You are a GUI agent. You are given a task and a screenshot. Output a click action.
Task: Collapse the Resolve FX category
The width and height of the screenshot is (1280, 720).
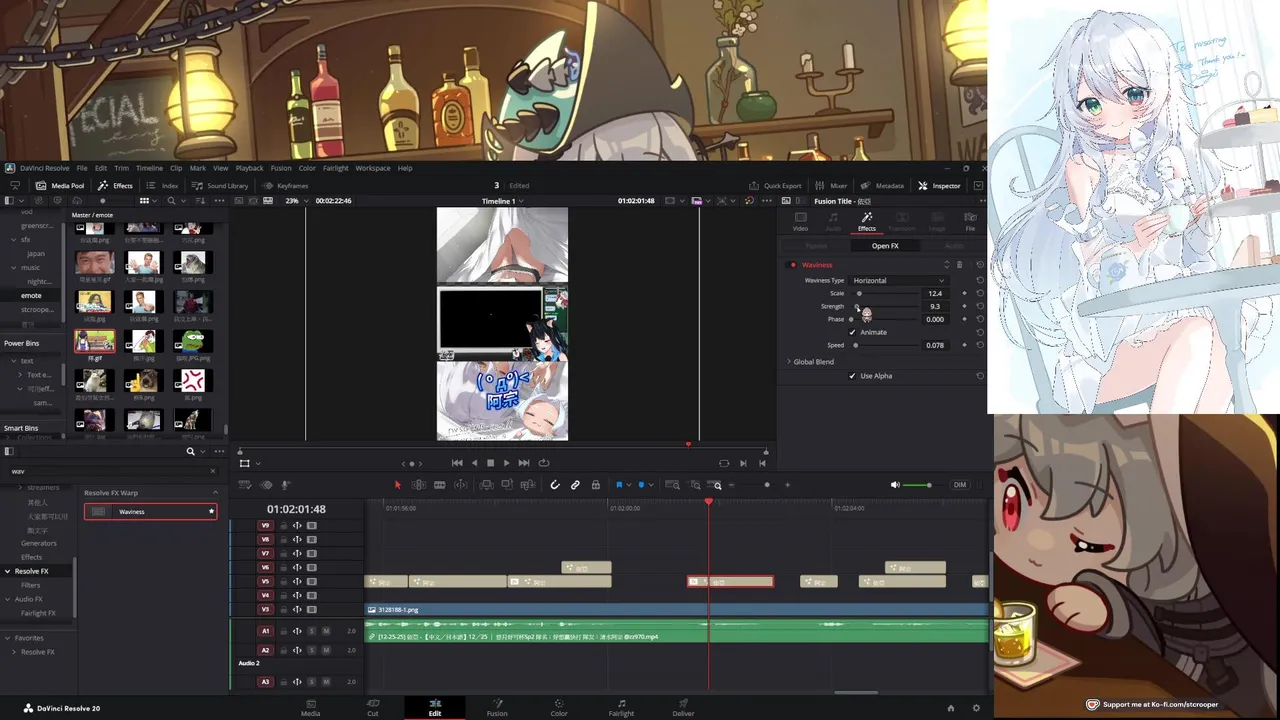[7, 571]
